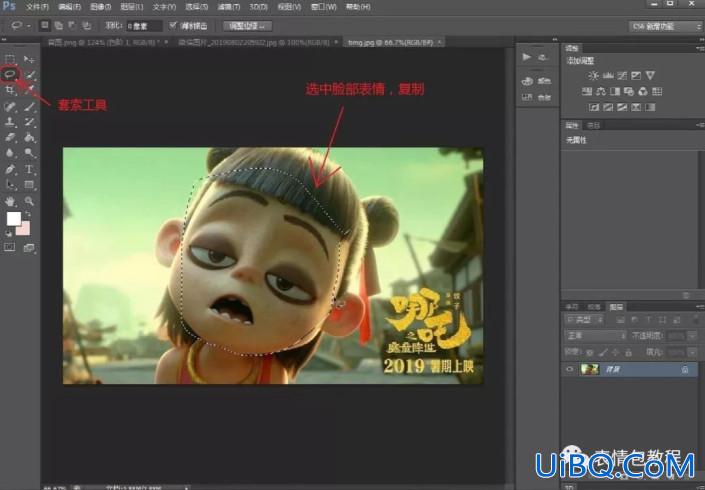Add a Levels adjustment
Screen dimensions: 705x490
click(x=608, y=76)
